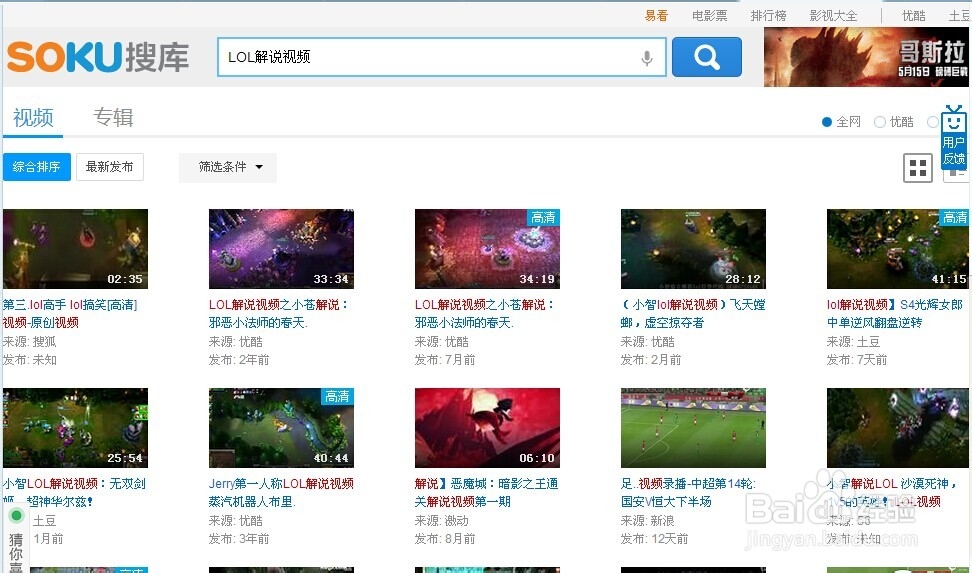Sort results by 综合排序
This screenshot has height=573, width=972.
point(37,167)
